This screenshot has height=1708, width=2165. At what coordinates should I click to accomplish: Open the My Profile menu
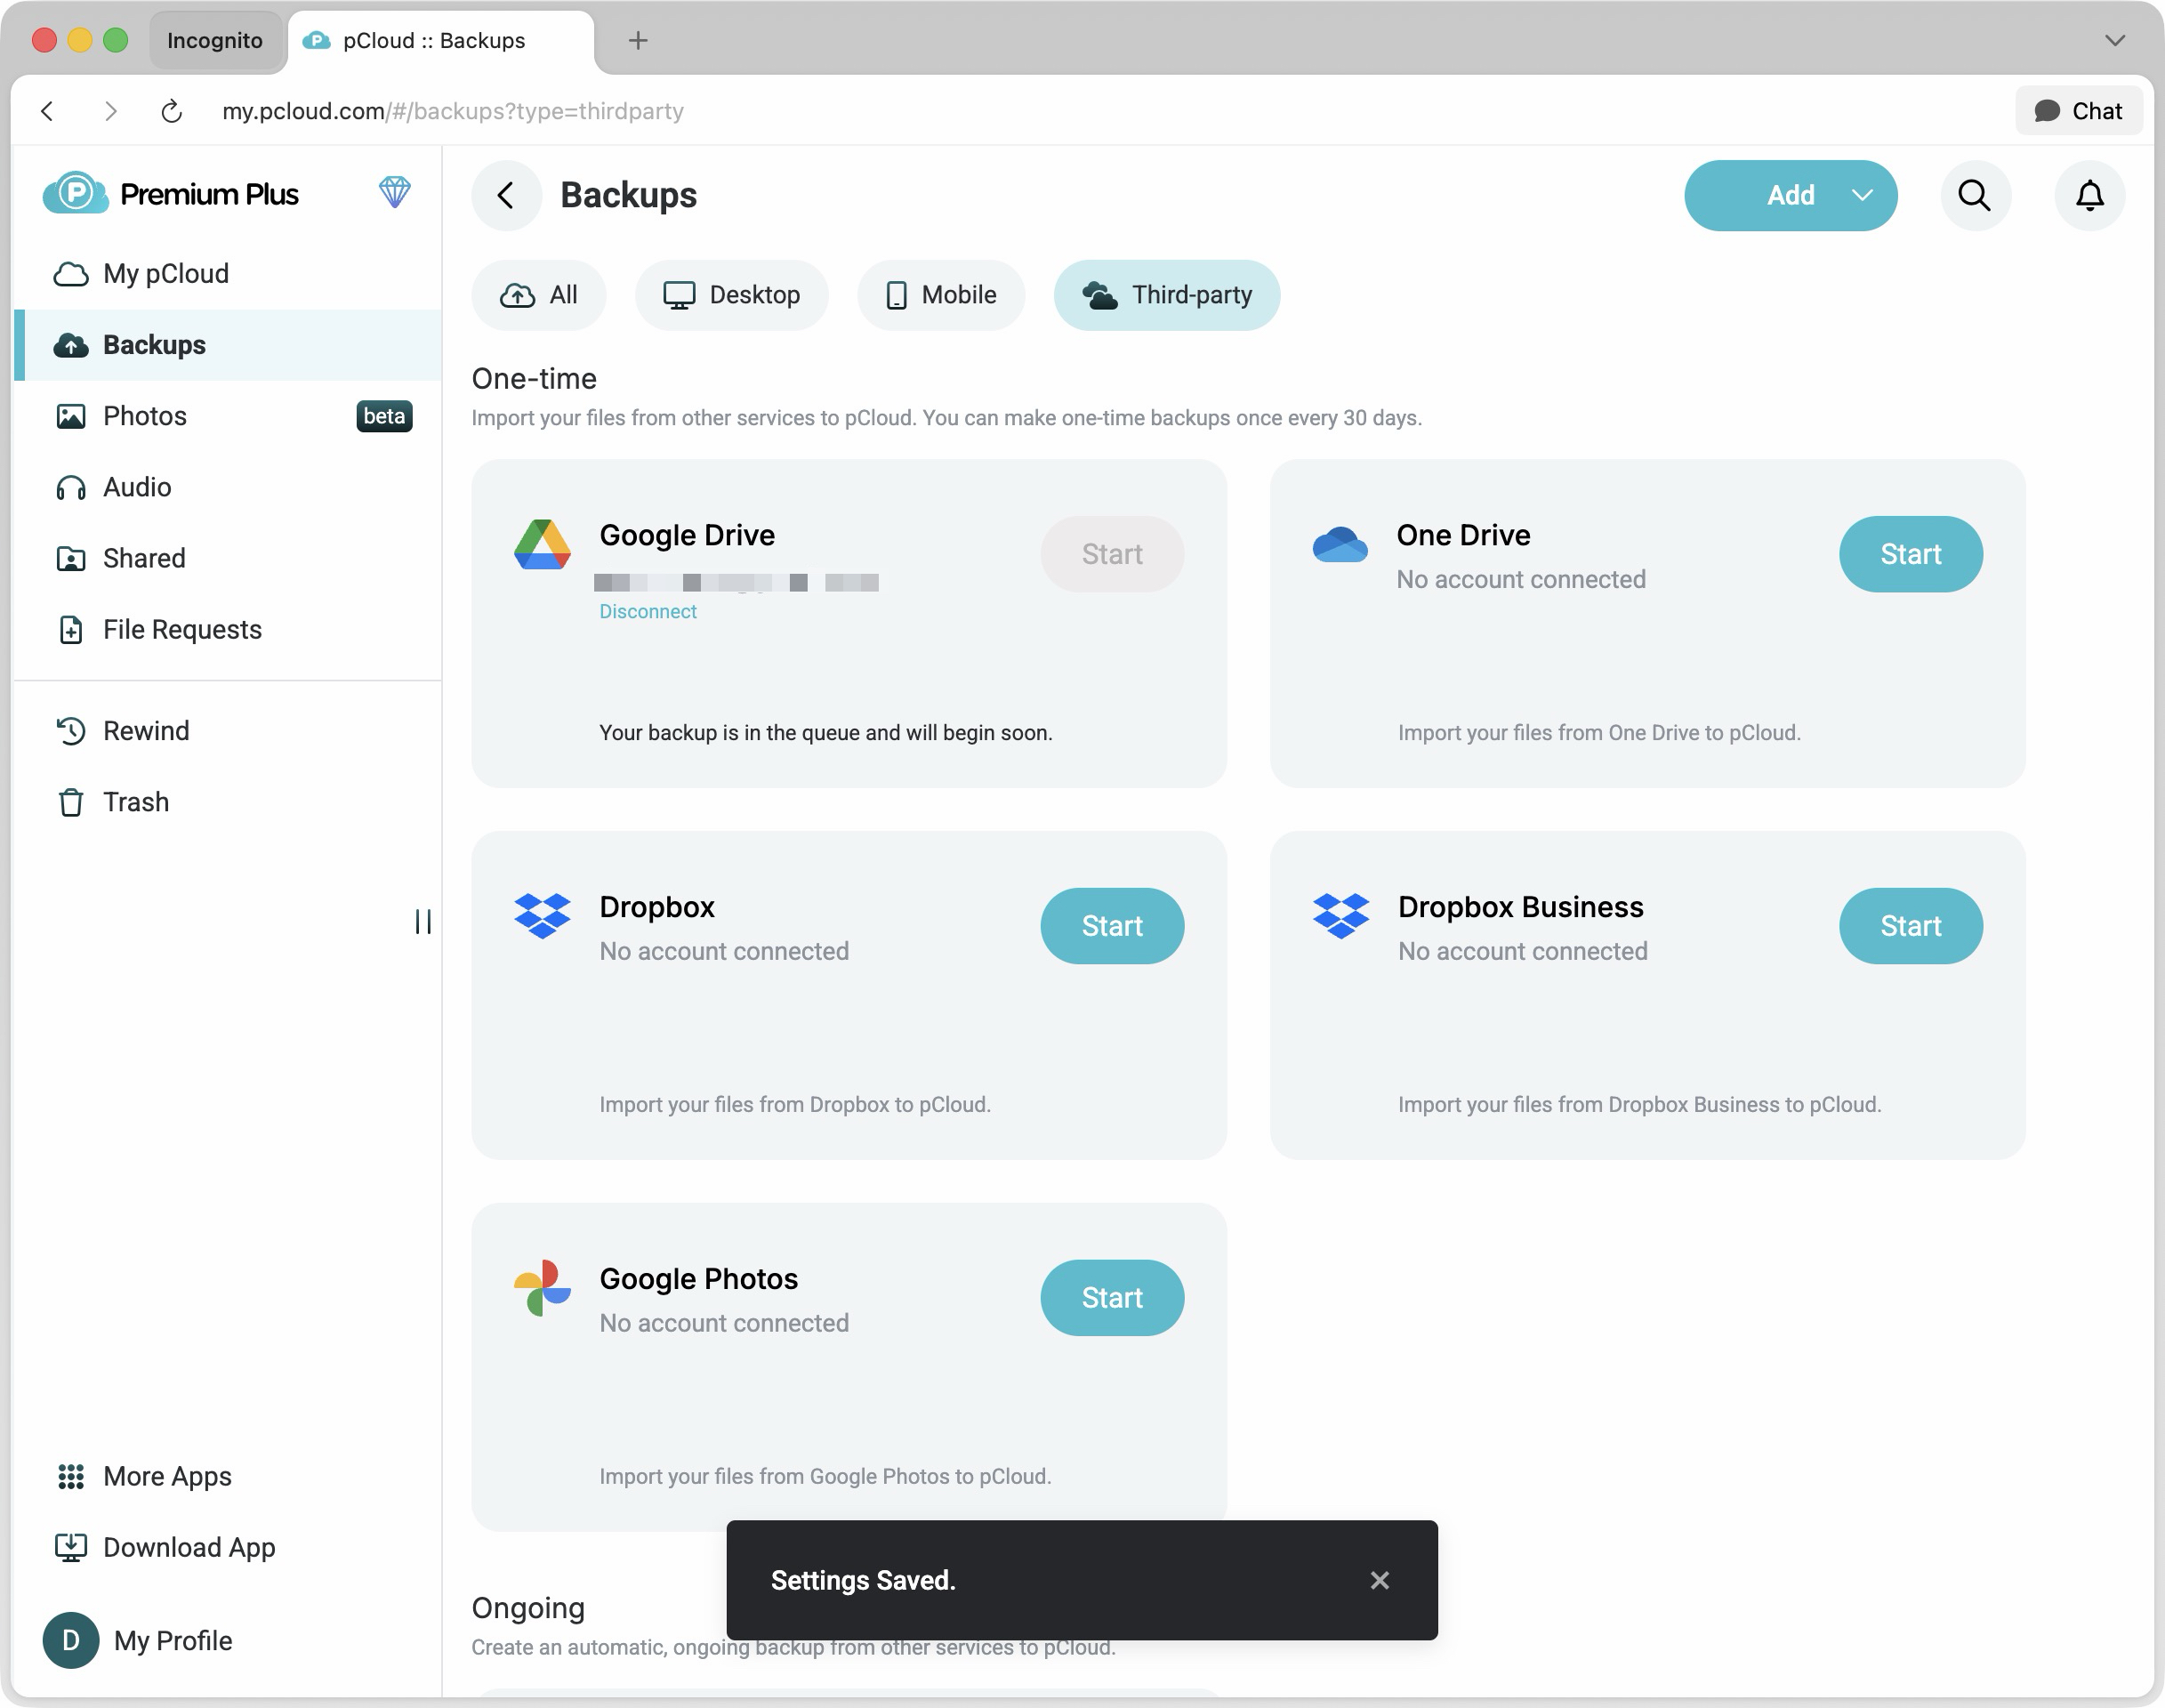[172, 1640]
